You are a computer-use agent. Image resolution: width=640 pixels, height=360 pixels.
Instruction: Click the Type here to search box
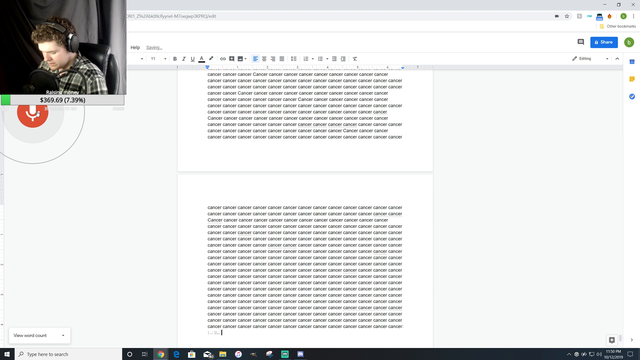(69, 354)
